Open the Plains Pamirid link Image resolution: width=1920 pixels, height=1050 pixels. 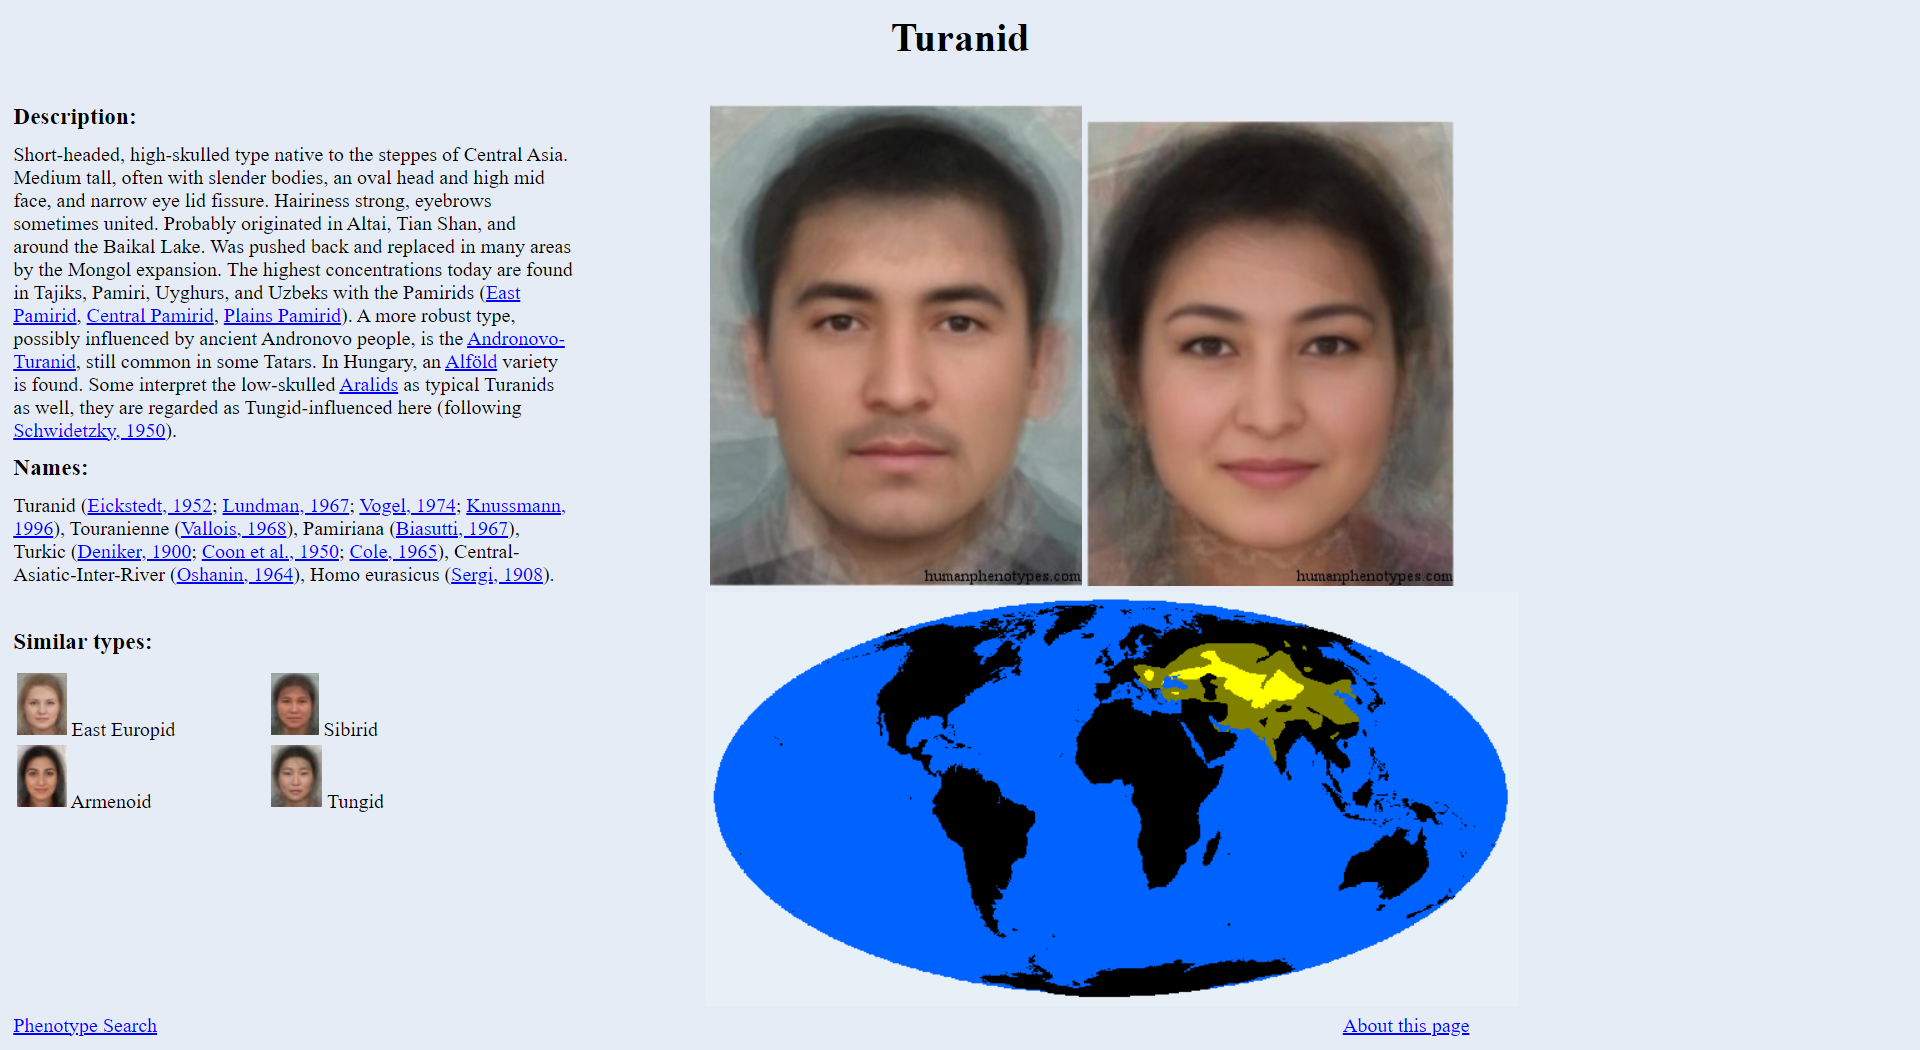point(282,316)
